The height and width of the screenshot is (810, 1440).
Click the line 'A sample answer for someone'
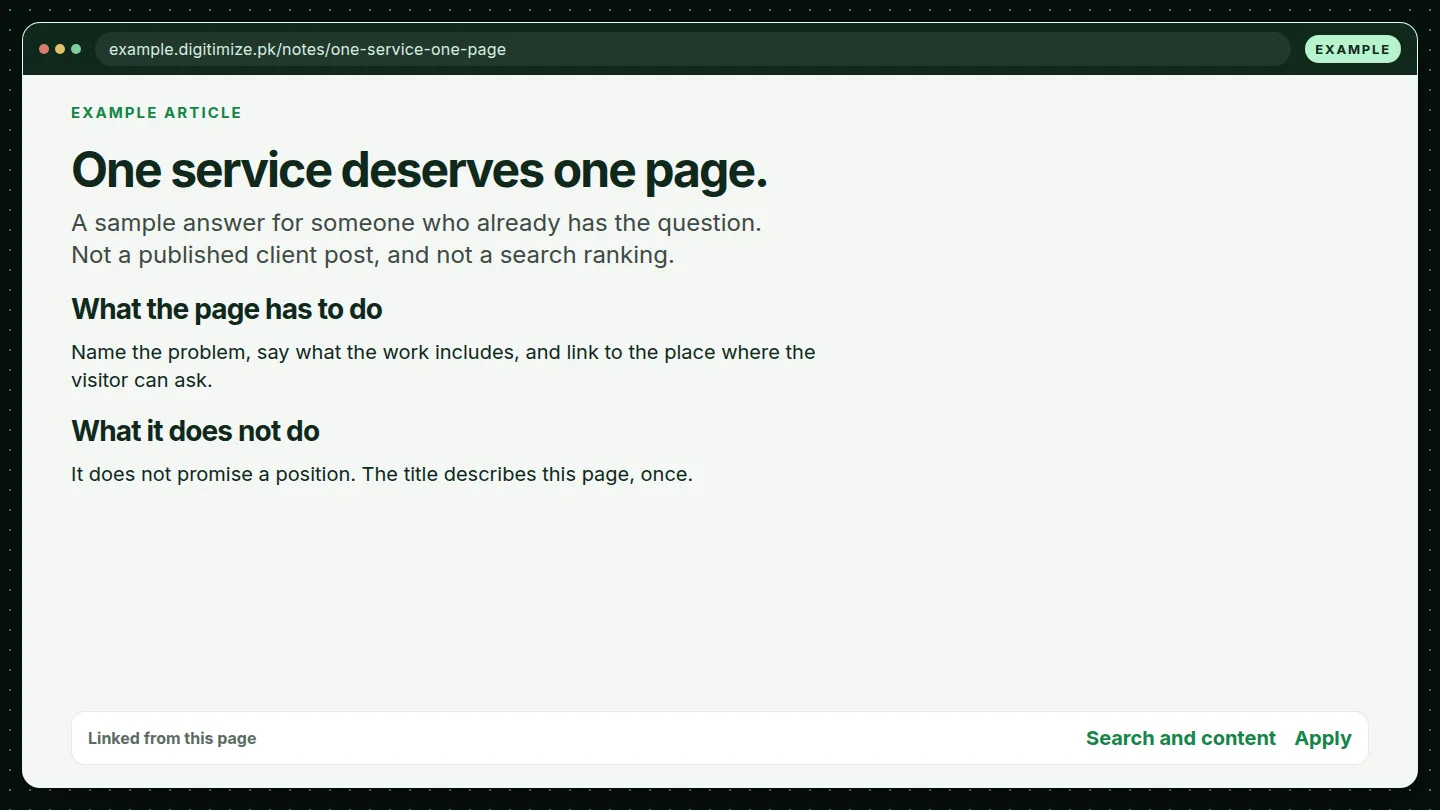[416, 223]
